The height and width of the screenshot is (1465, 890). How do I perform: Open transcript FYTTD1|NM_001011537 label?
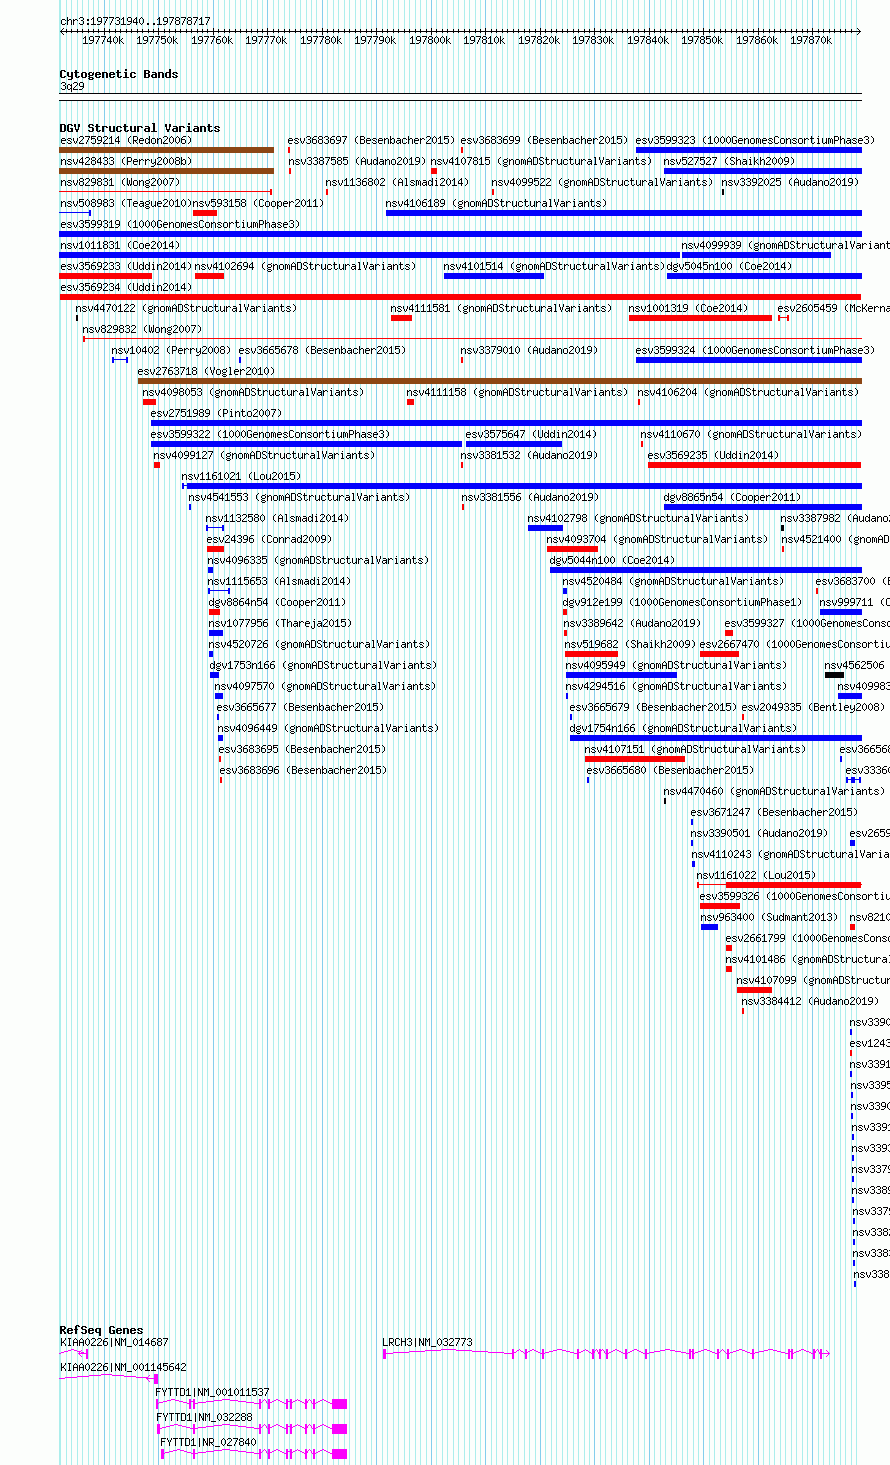coord(213,1392)
